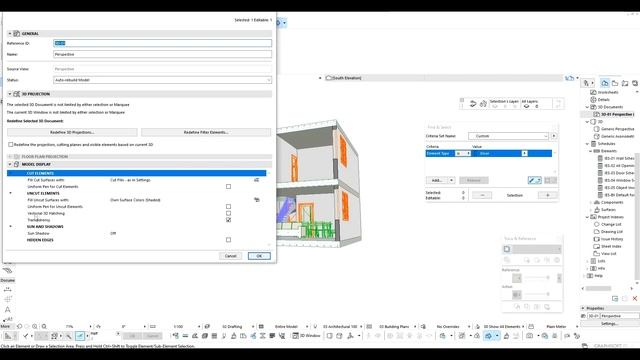Click the suspend groups icon in quick layers palette

[483, 104]
